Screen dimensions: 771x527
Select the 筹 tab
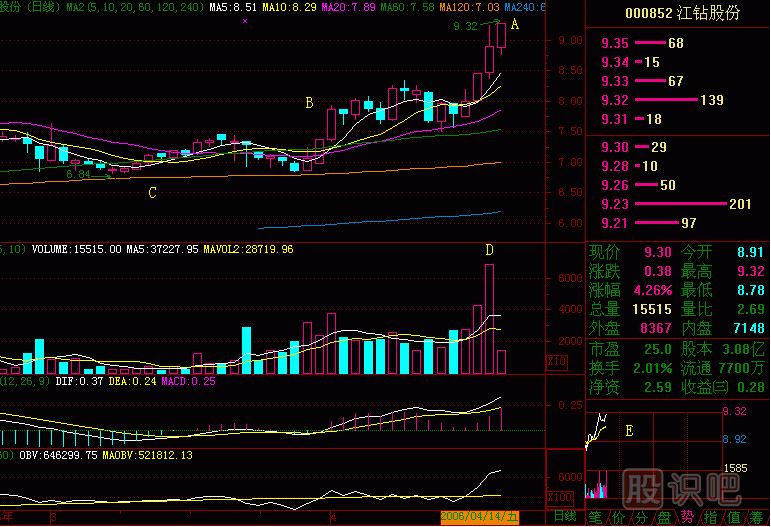pyautogui.click(x=758, y=517)
